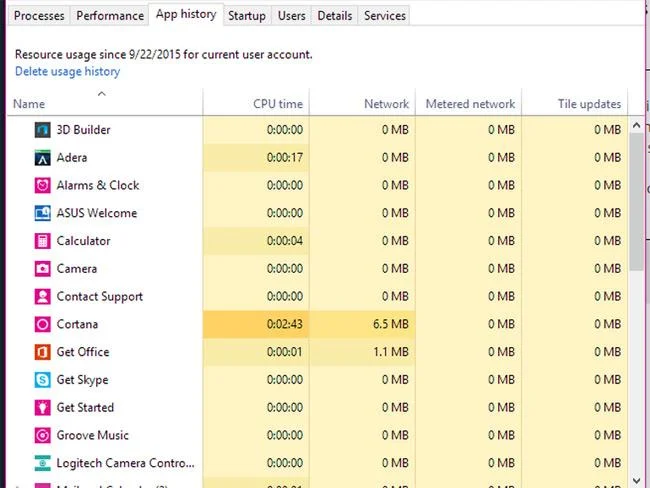Click Get Office CPU time 0:00:01
The height and width of the screenshot is (488, 650).
(285, 352)
